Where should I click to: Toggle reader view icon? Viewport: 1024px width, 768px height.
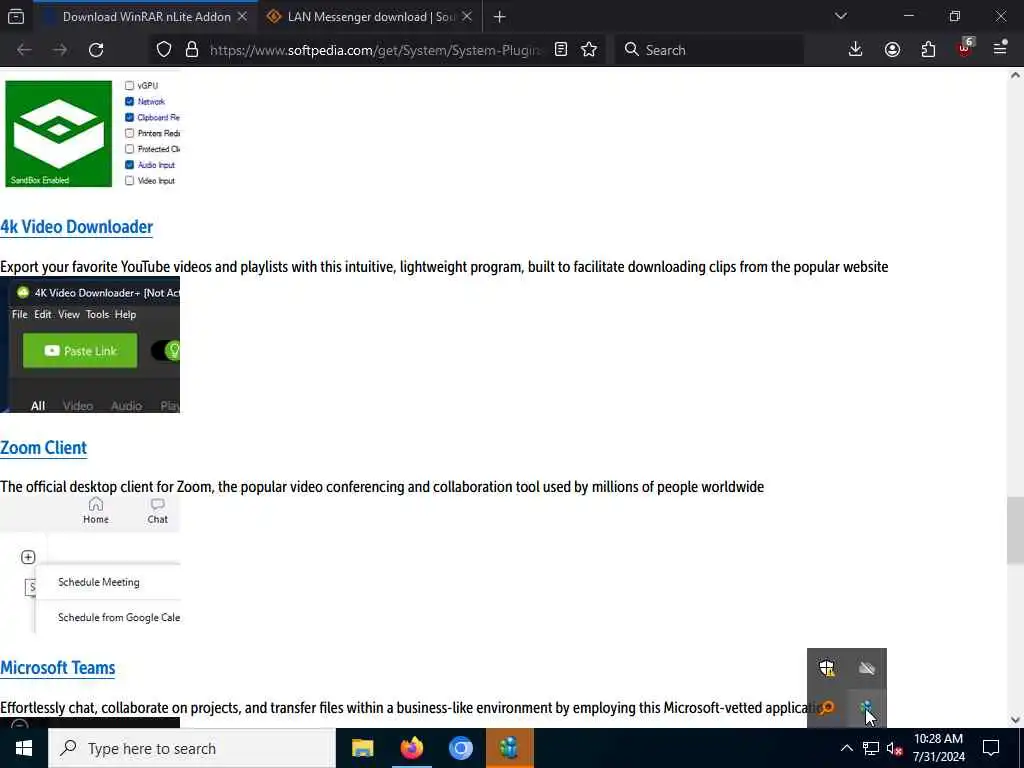coord(561,50)
